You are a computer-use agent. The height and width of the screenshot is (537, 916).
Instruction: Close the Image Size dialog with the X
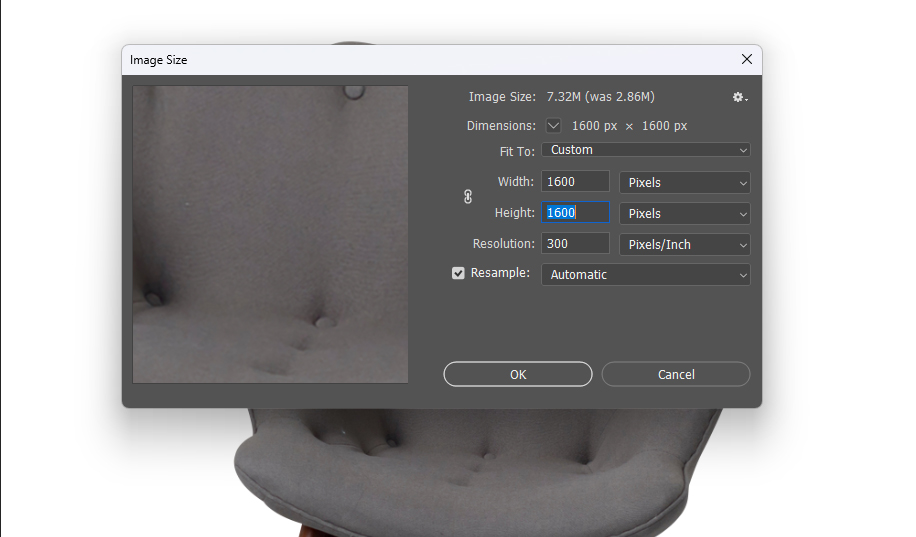746,60
